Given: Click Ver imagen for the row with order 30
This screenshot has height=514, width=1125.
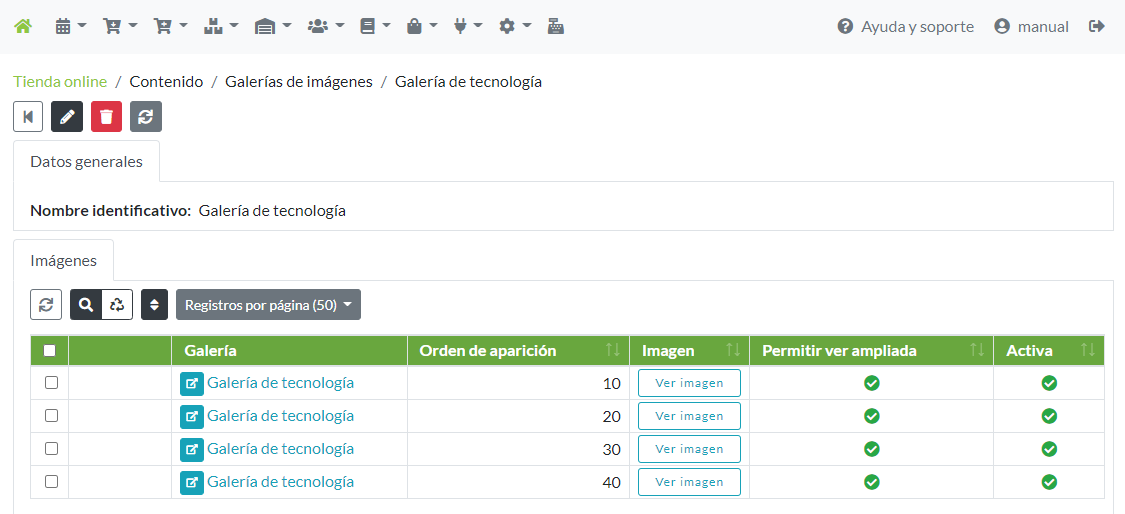Looking at the screenshot, I should (689, 449).
